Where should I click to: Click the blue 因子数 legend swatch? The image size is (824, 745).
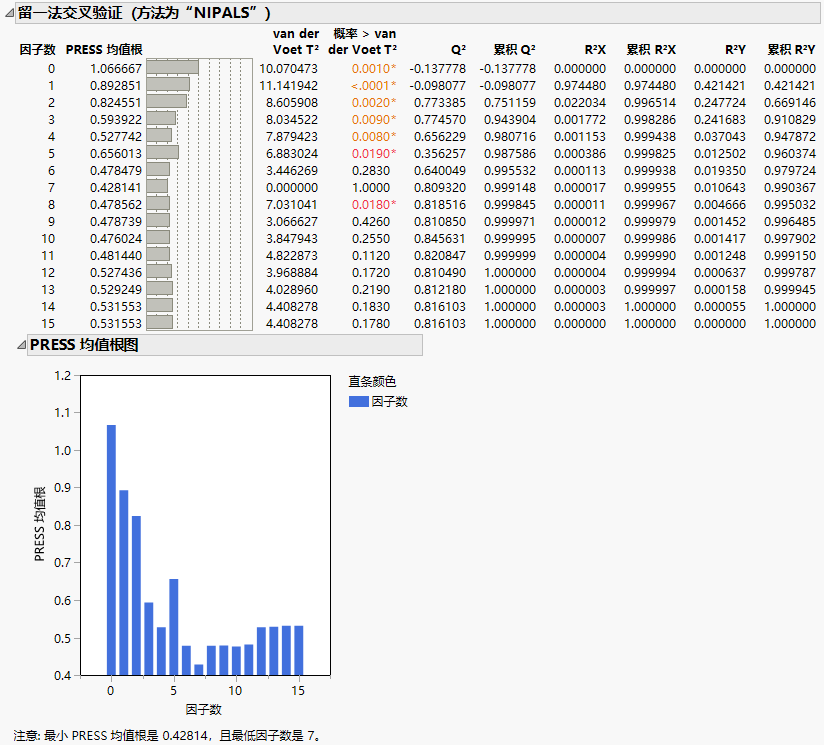[358, 402]
